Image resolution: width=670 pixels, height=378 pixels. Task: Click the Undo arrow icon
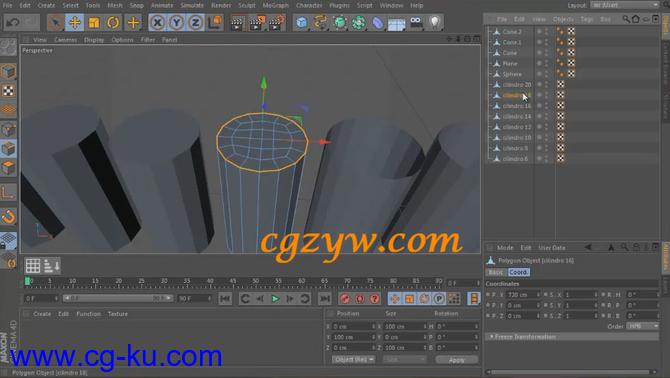point(13,22)
